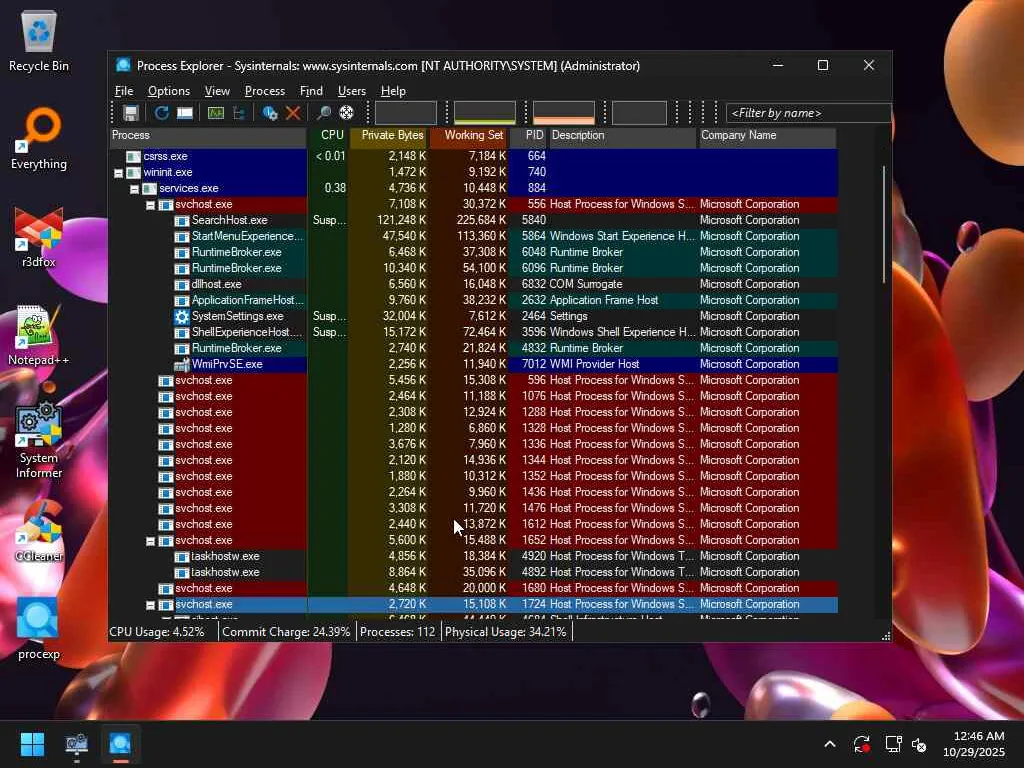Select the StartMenuExperience process row

(473, 236)
